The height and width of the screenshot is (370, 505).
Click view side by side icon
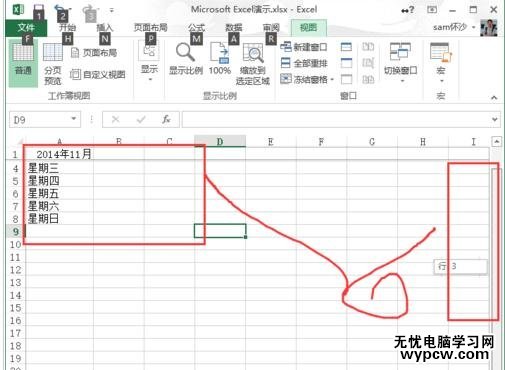coord(368,47)
